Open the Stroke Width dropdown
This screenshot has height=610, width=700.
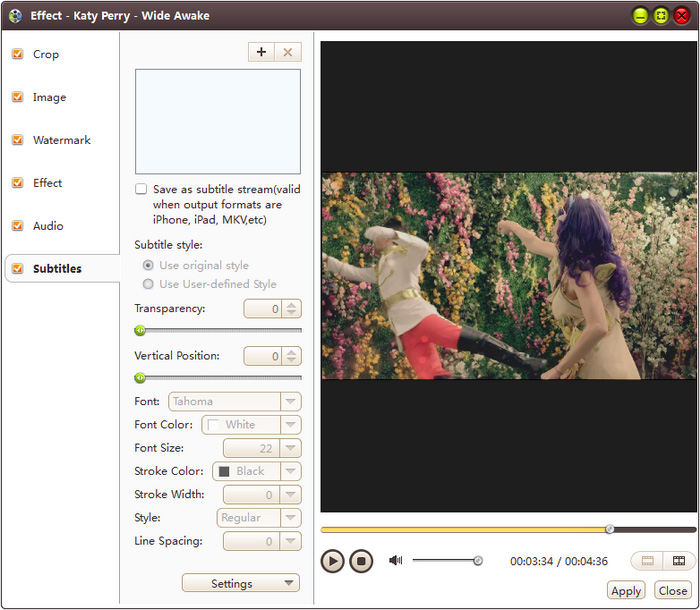tap(262, 494)
